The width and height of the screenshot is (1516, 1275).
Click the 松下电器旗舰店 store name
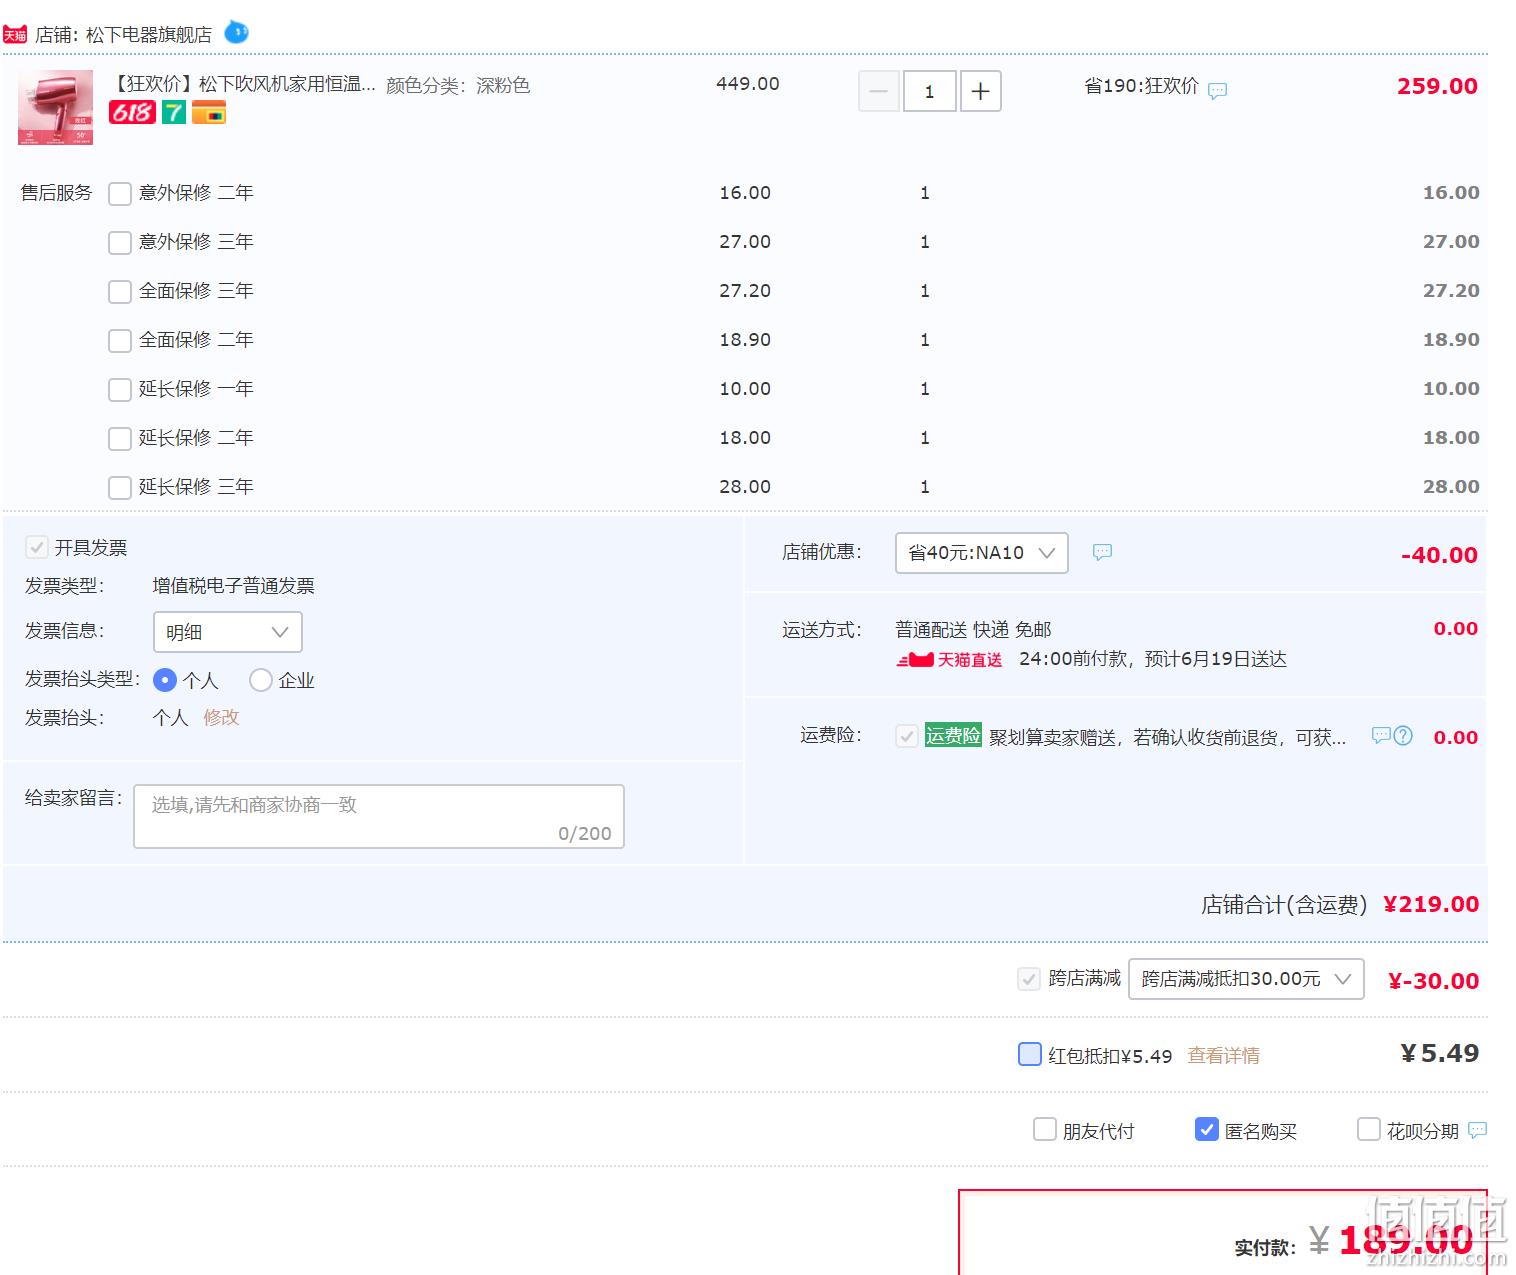pyautogui.click(x=149, y=35)
